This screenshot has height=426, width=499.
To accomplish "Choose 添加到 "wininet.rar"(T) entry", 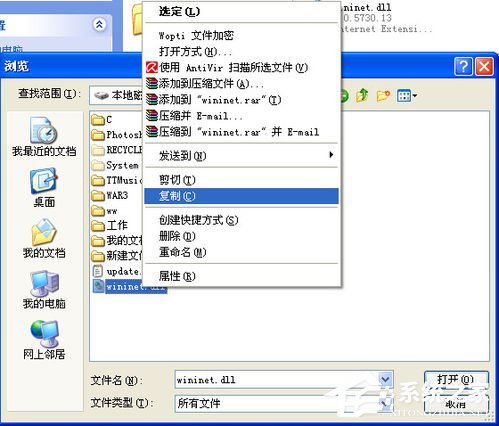I will (241, 100).
